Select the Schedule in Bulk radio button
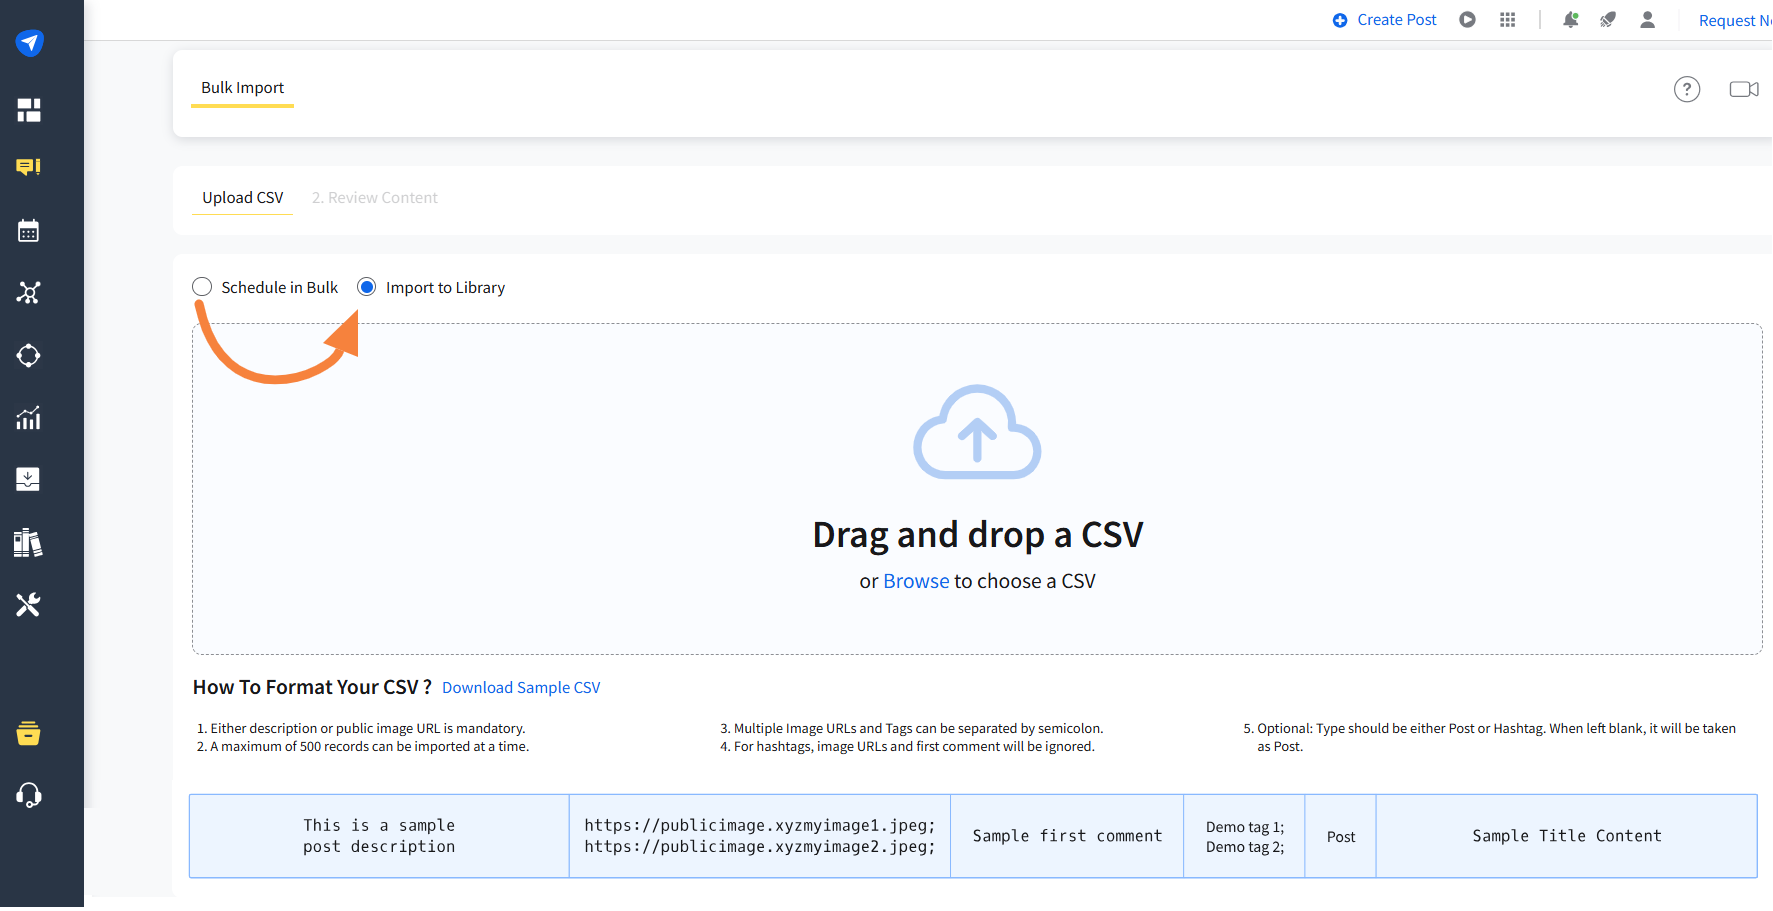This screenshot has width=1773, height=911. (x=203, y=287)
